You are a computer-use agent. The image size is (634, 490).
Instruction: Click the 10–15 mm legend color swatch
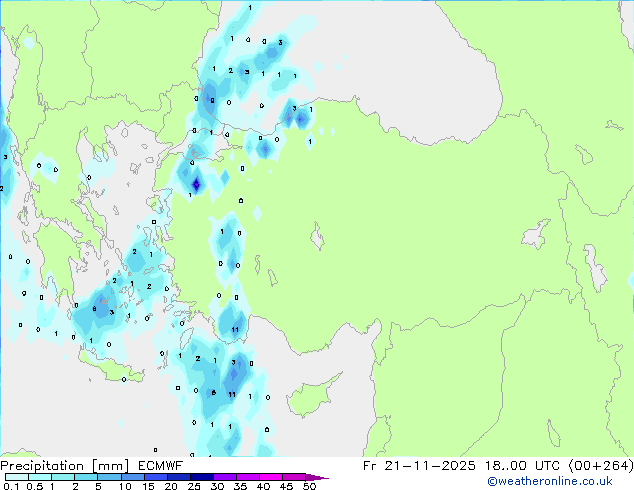(x=132, y=477)
